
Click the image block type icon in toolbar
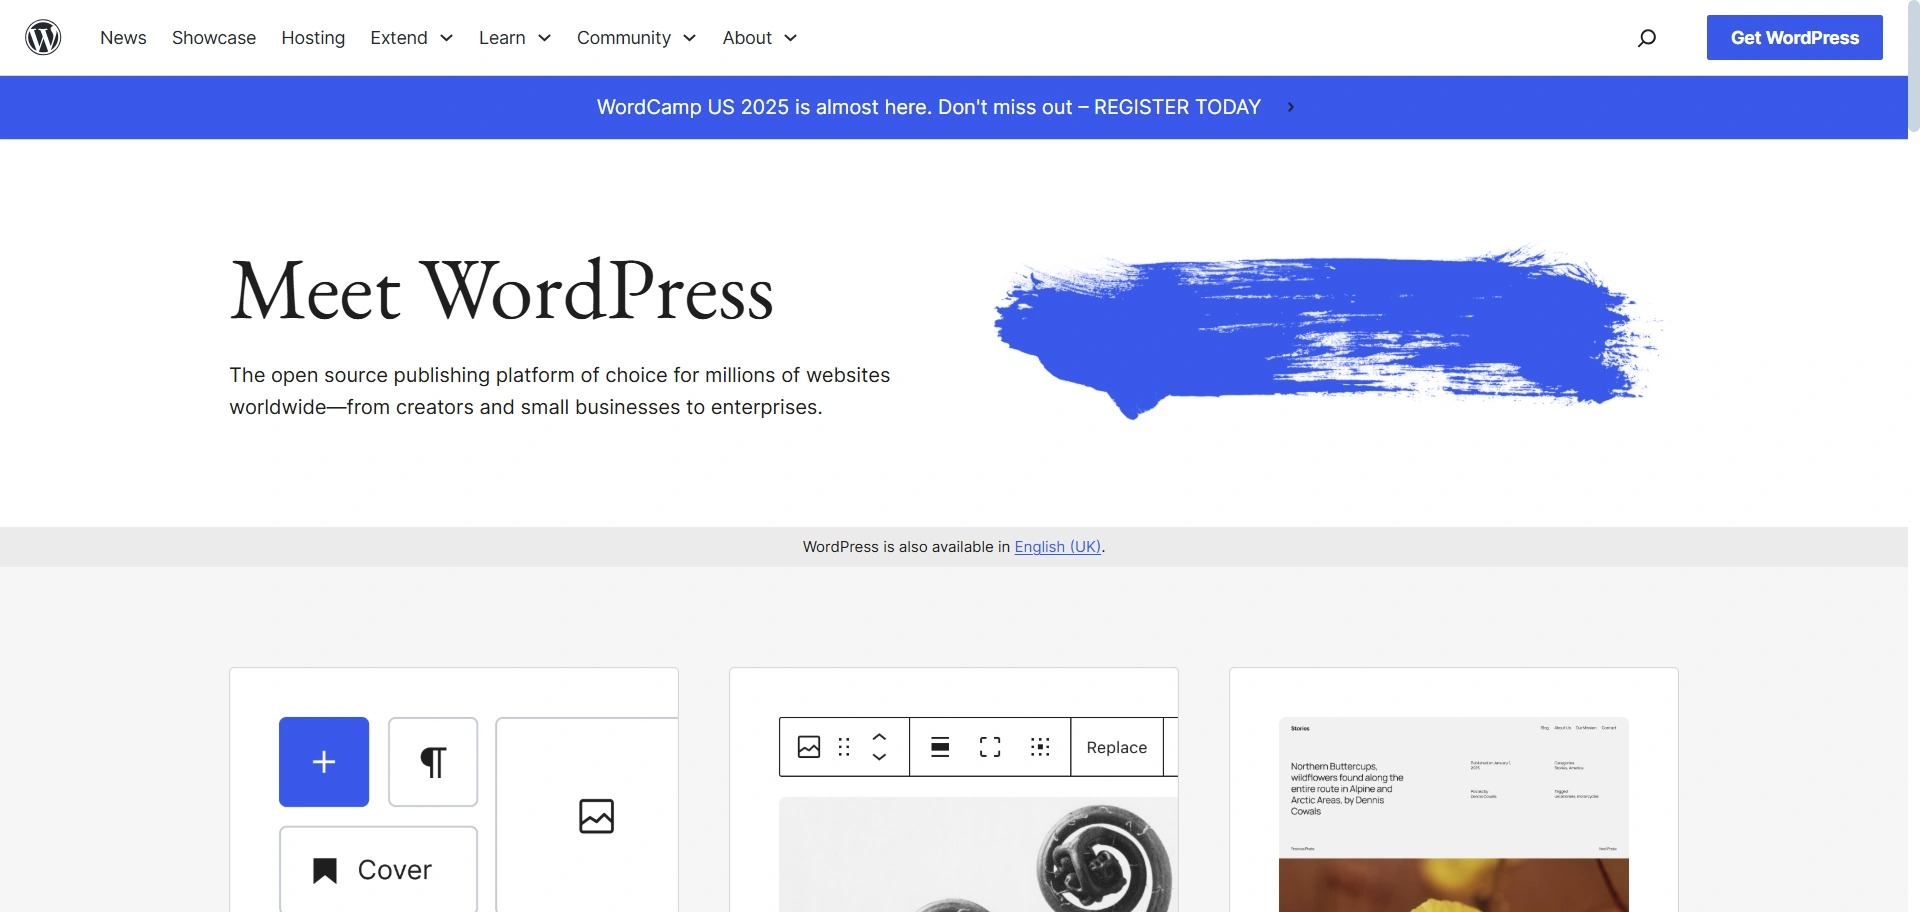[809, 747]
